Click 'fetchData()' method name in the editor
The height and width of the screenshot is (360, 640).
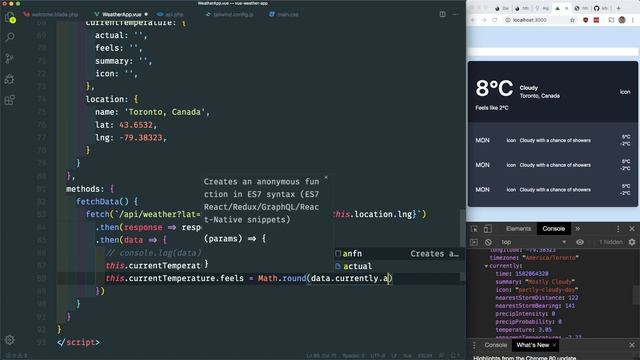pyautogui.click(x=102, y=202)
